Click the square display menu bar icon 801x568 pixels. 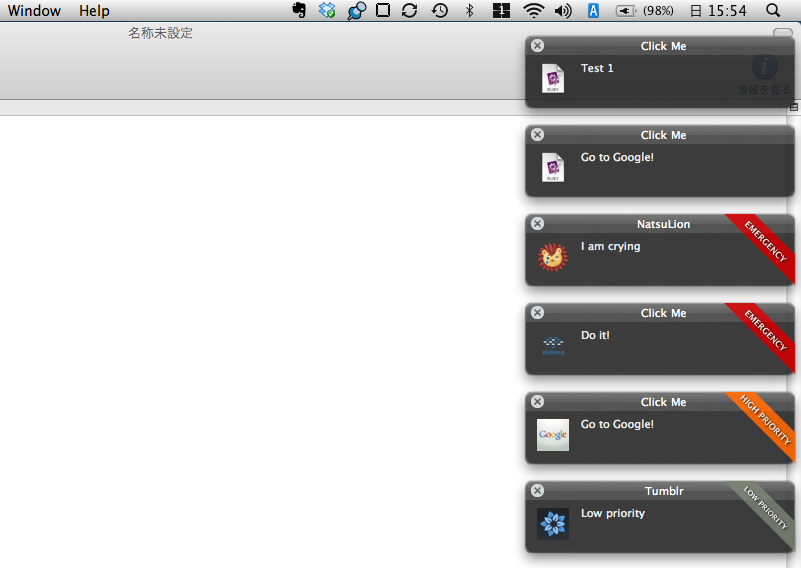pos(383,11)
